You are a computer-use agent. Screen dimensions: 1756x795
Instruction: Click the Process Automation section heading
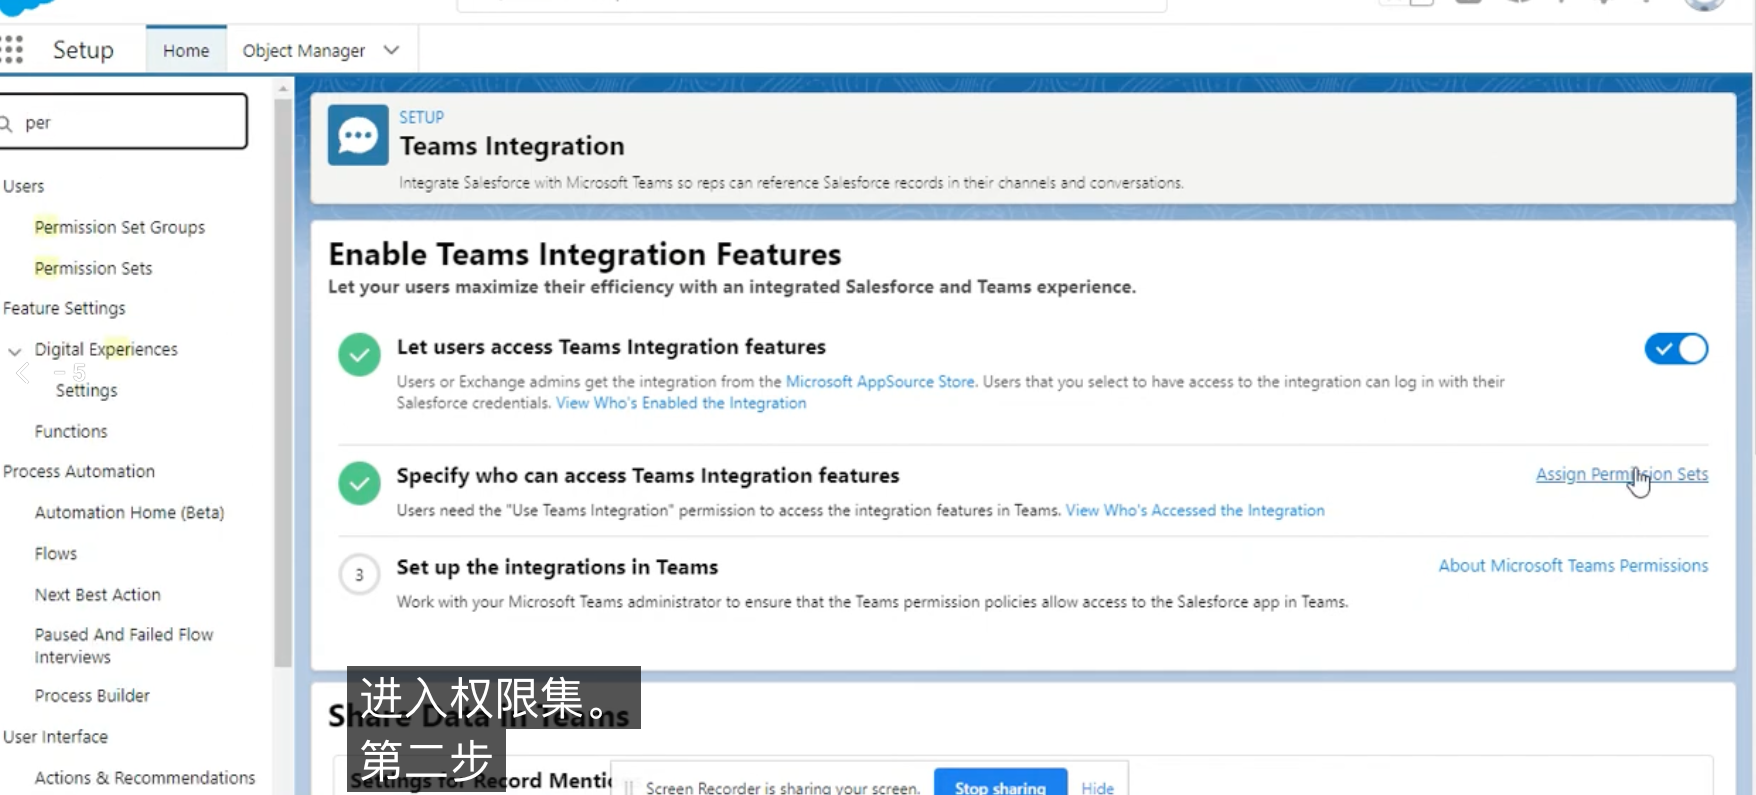pyautogui.click(x=79, y=471)
